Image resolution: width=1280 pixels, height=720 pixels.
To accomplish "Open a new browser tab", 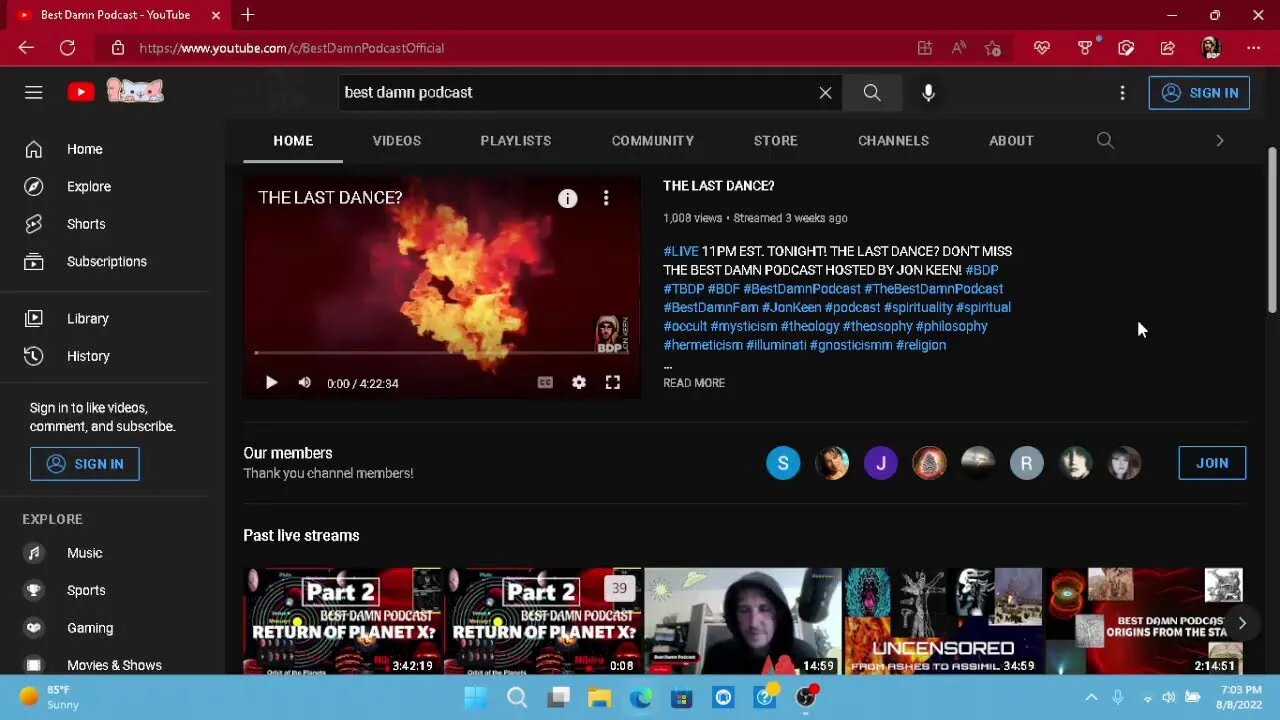I will coord(248,15).
